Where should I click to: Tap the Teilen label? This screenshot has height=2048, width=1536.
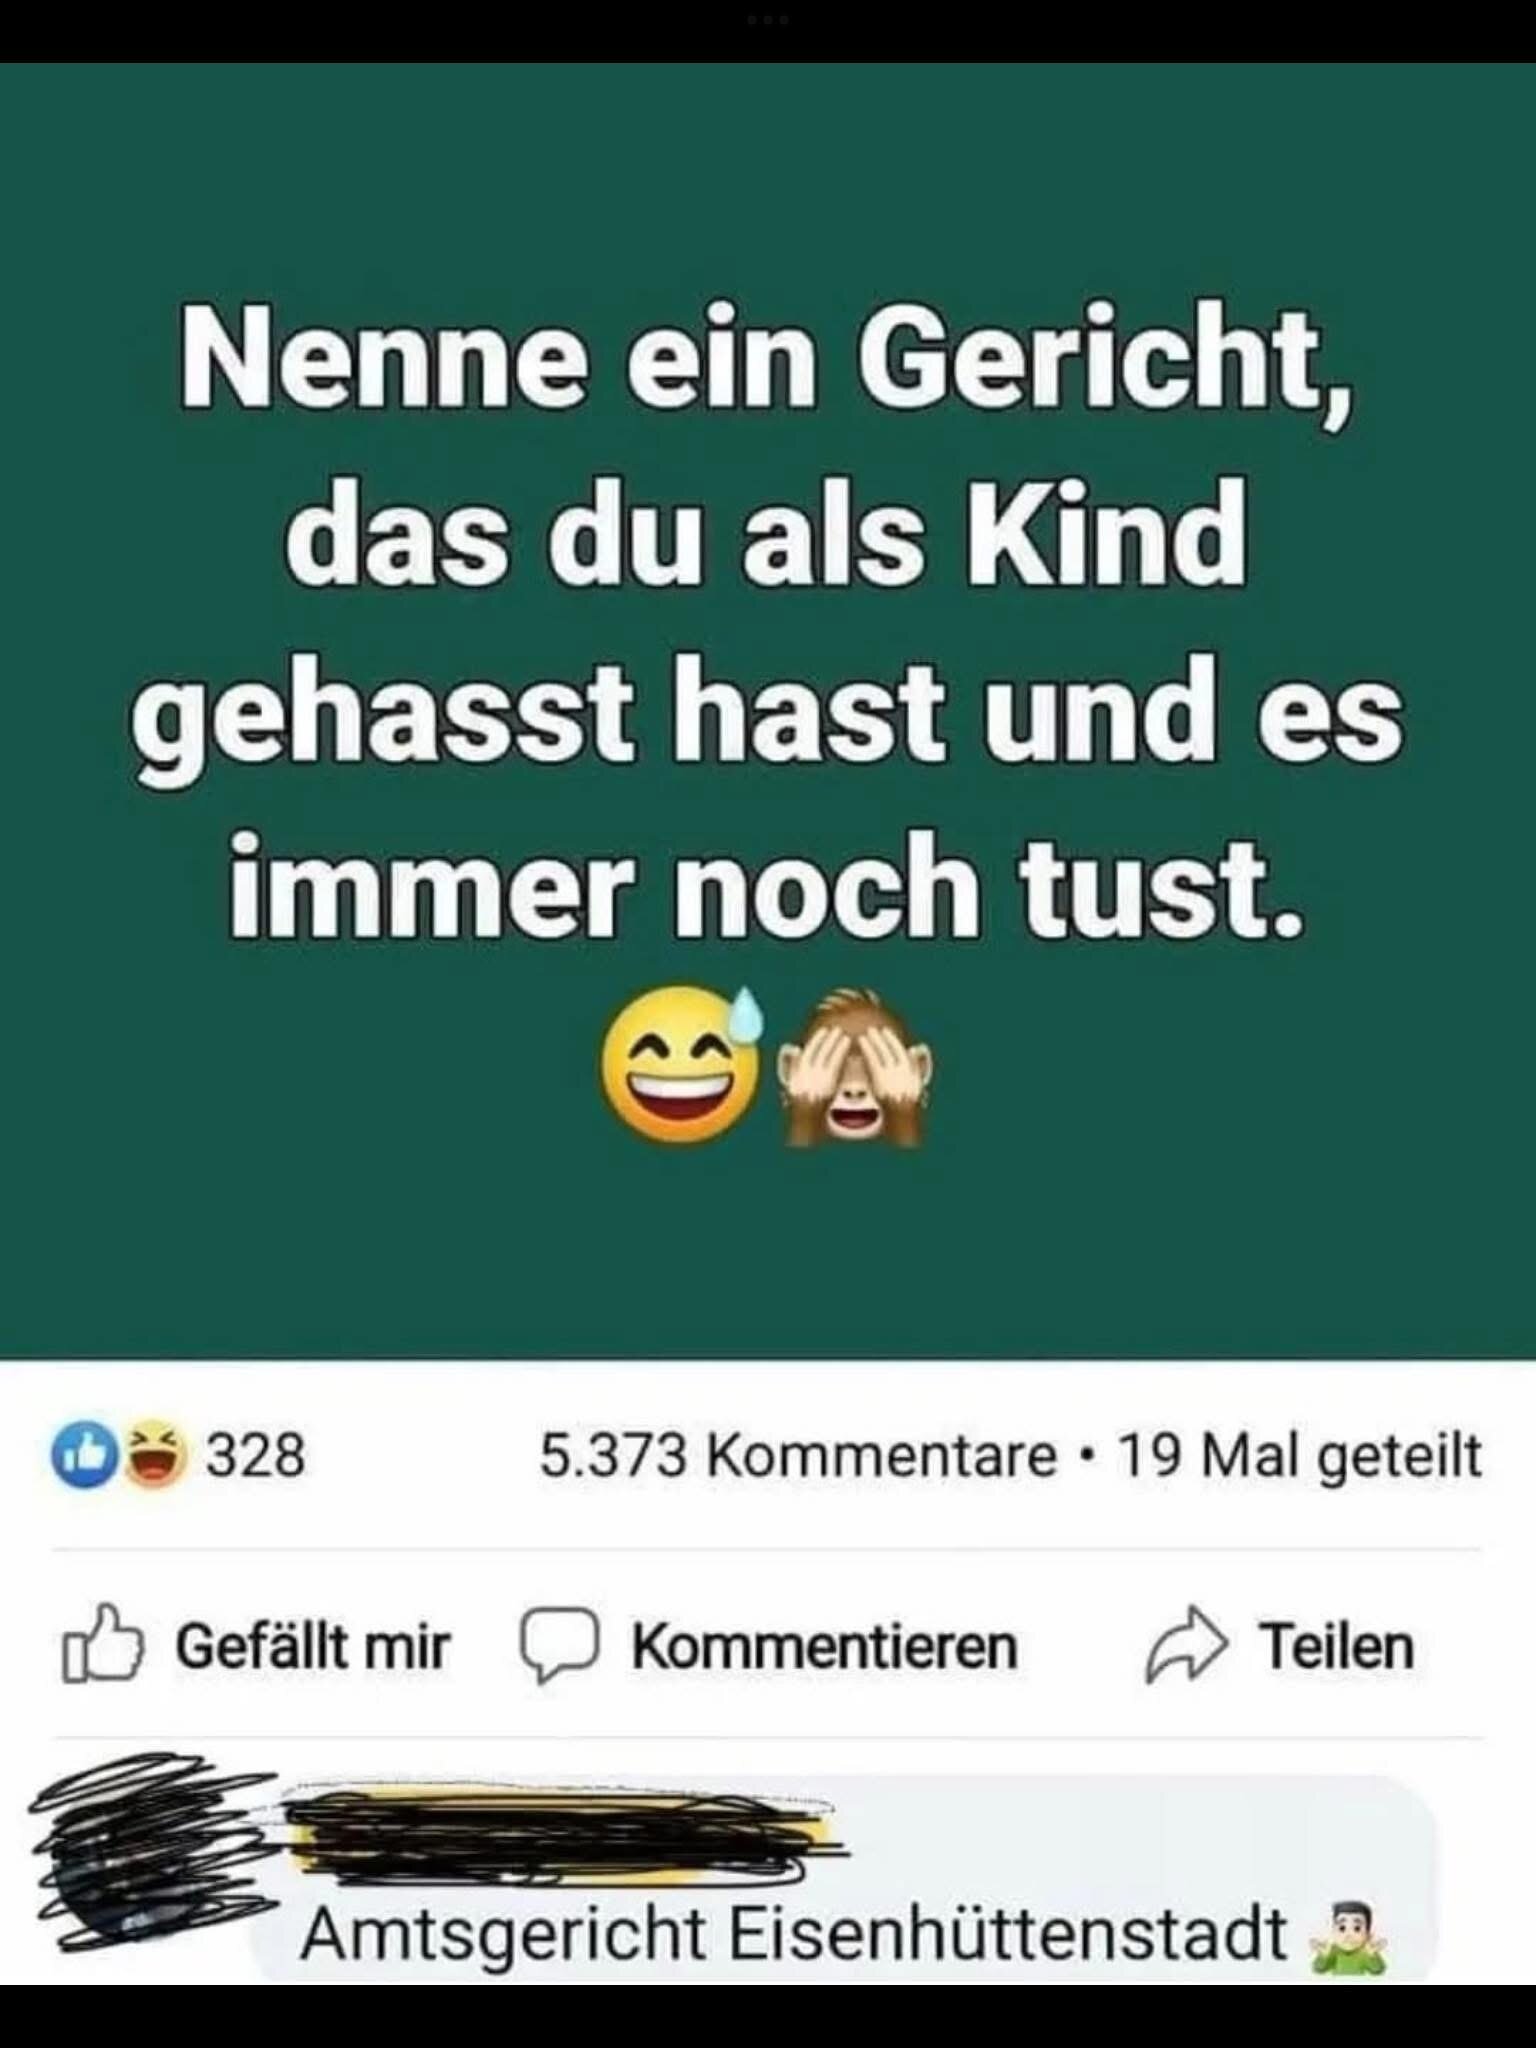1337,1647
